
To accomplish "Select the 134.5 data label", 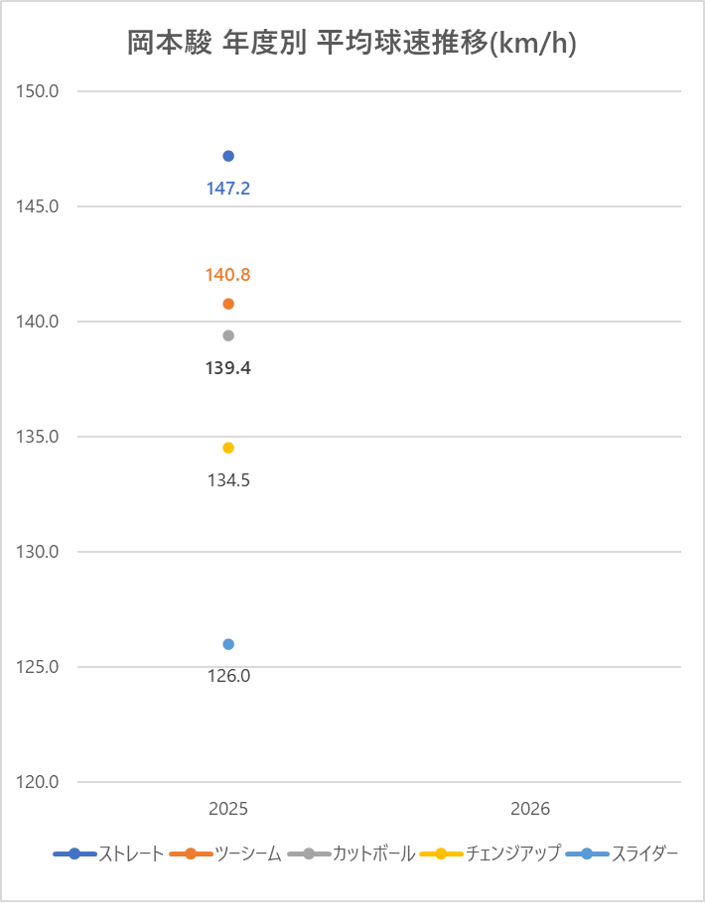I will [x=228, y=480].
